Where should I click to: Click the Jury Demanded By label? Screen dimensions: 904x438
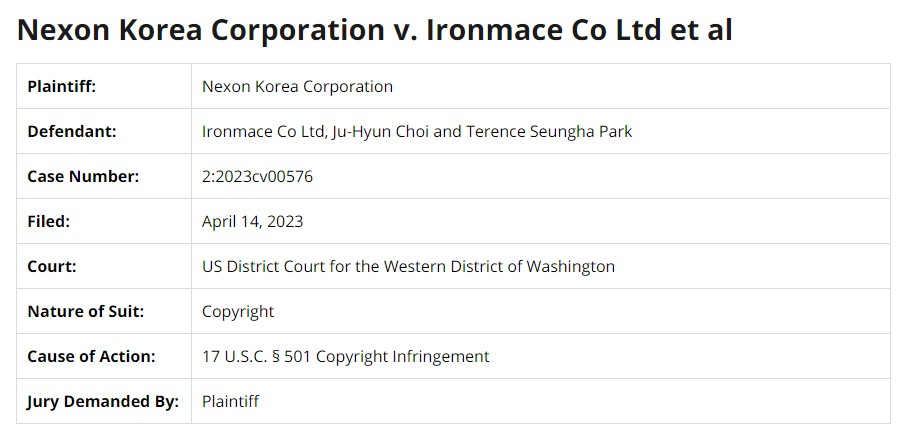(x=103, y=401)
